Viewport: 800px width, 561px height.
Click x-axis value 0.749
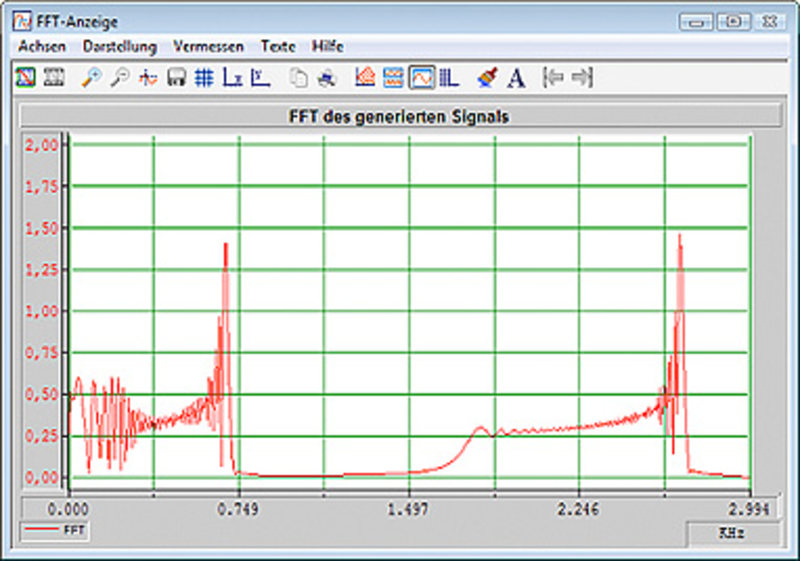point(238,509)
